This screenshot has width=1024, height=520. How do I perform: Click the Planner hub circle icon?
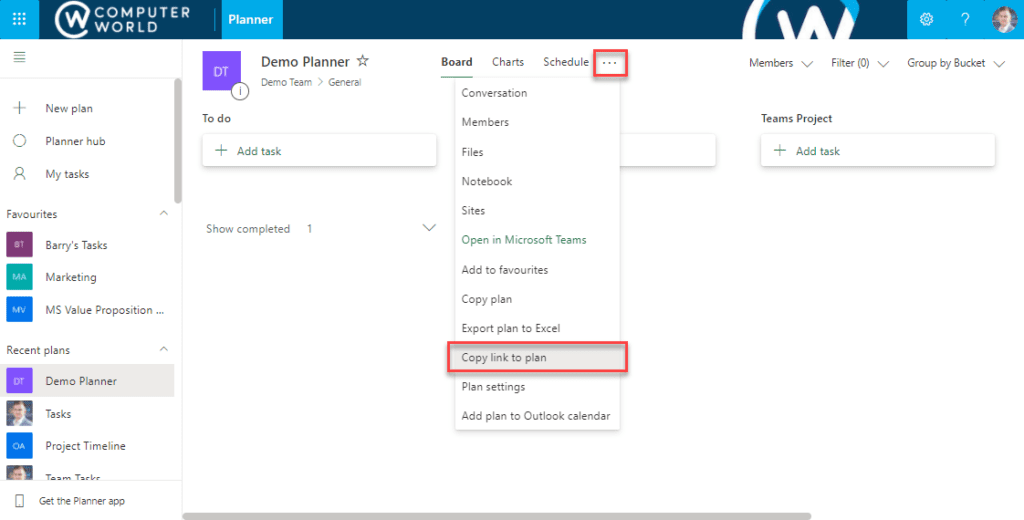coord(20,140)
